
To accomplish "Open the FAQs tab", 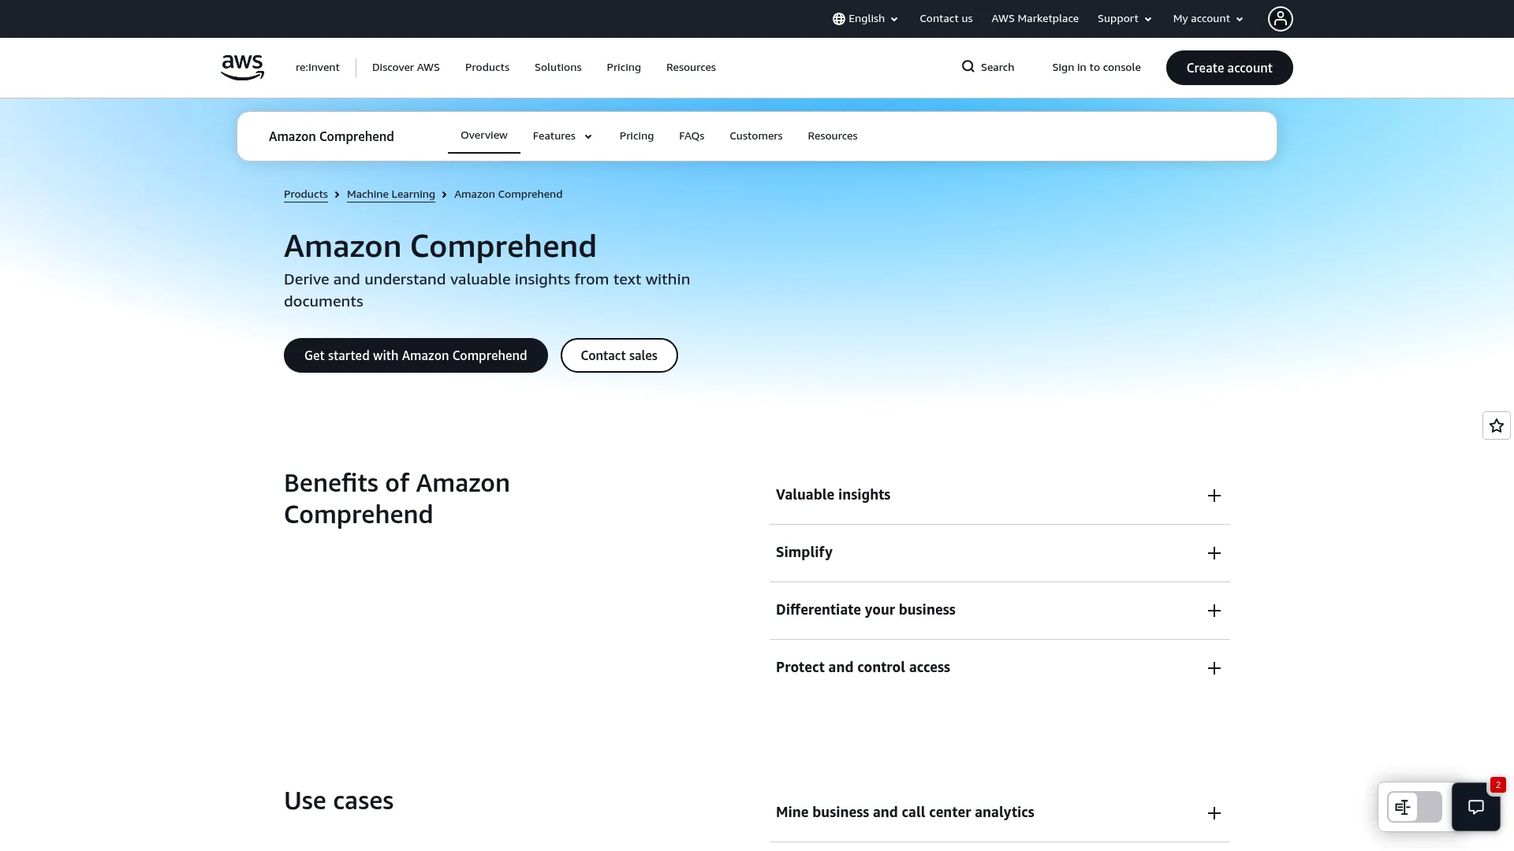I will point(691,136).
